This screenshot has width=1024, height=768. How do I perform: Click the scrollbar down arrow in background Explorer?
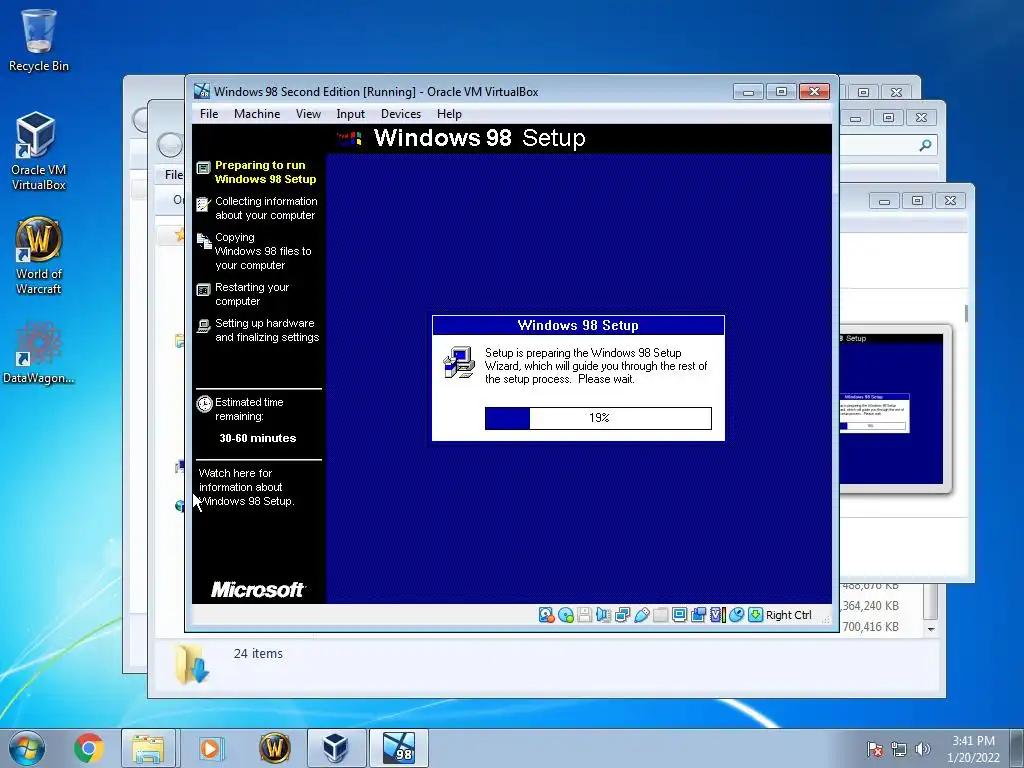[x=931, y=629]
